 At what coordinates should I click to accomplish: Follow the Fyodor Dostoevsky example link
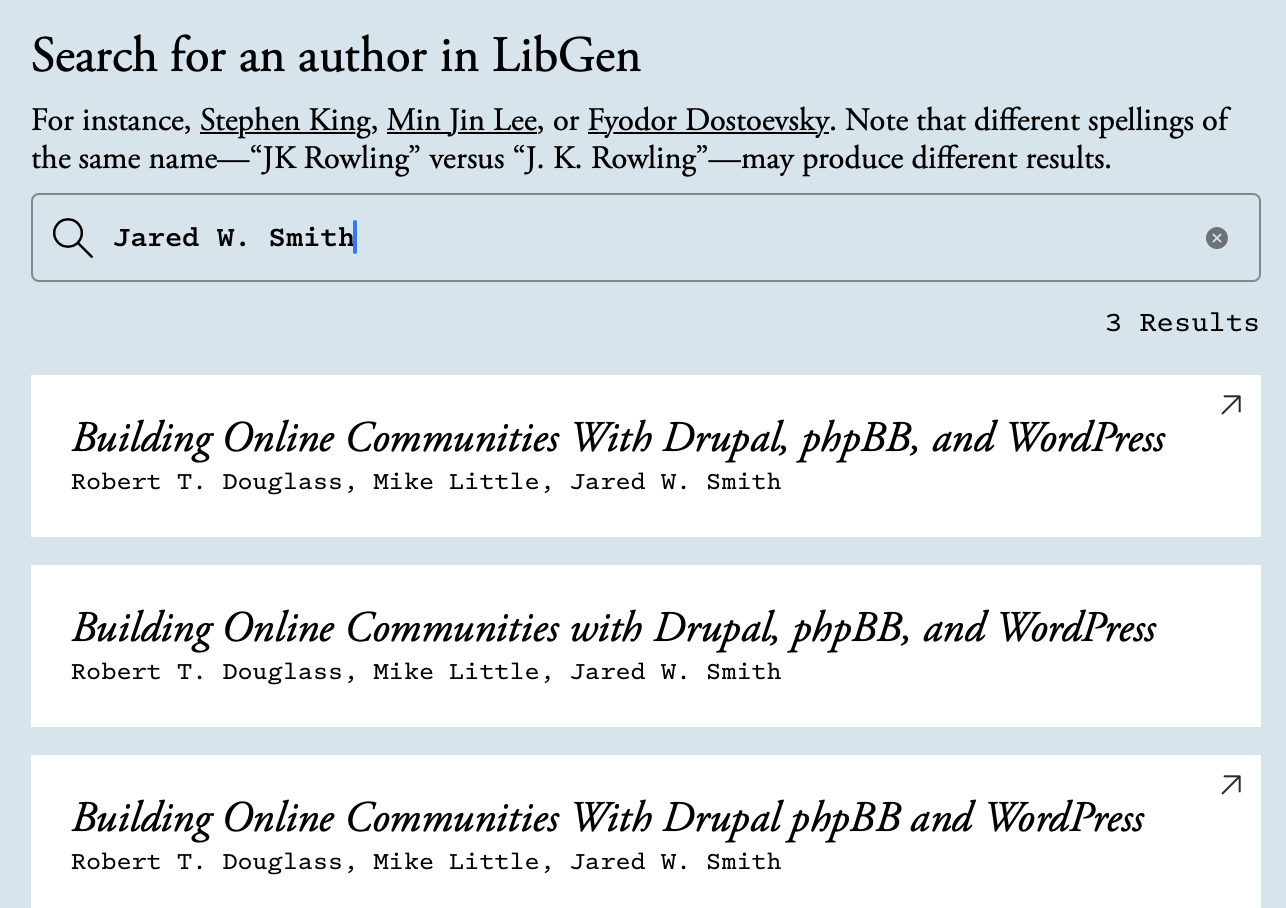coord(708,122)
